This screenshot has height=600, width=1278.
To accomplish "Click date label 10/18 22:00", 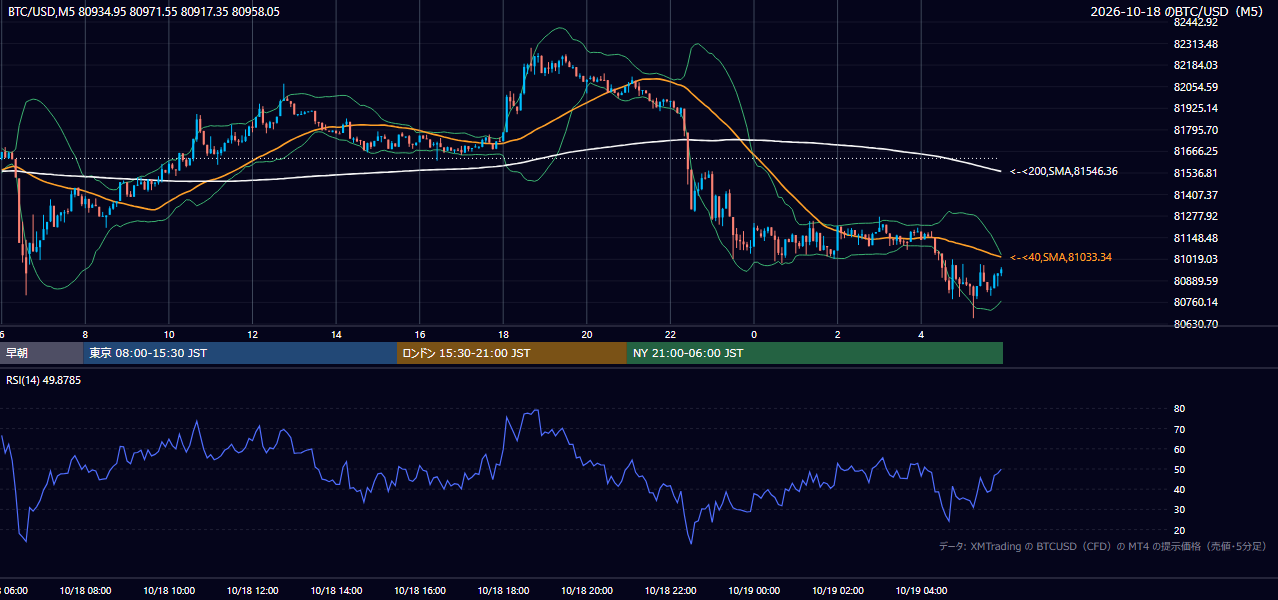I will pos(670,591).
